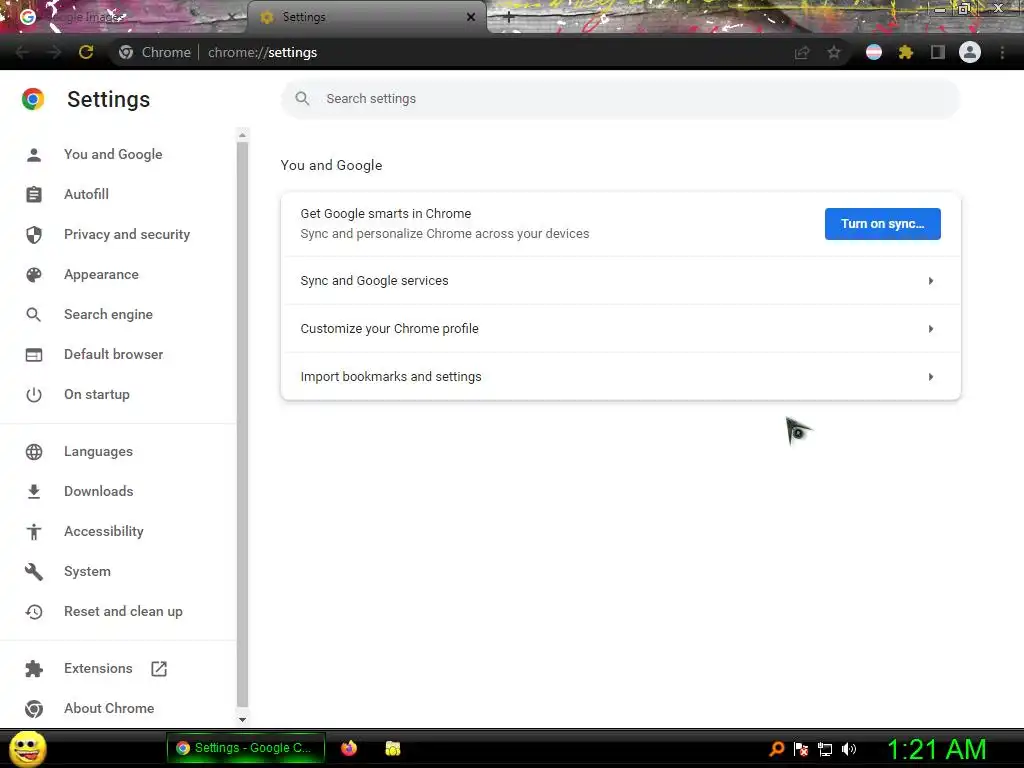Open the extensions puzzle icon in the toolbar

click(906, 52)
